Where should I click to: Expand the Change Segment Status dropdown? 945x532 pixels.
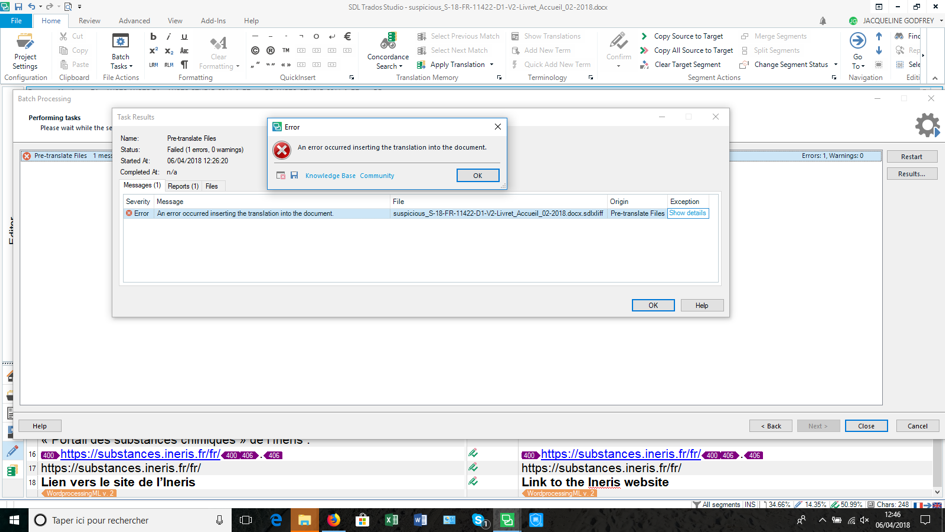coord(836,64)
